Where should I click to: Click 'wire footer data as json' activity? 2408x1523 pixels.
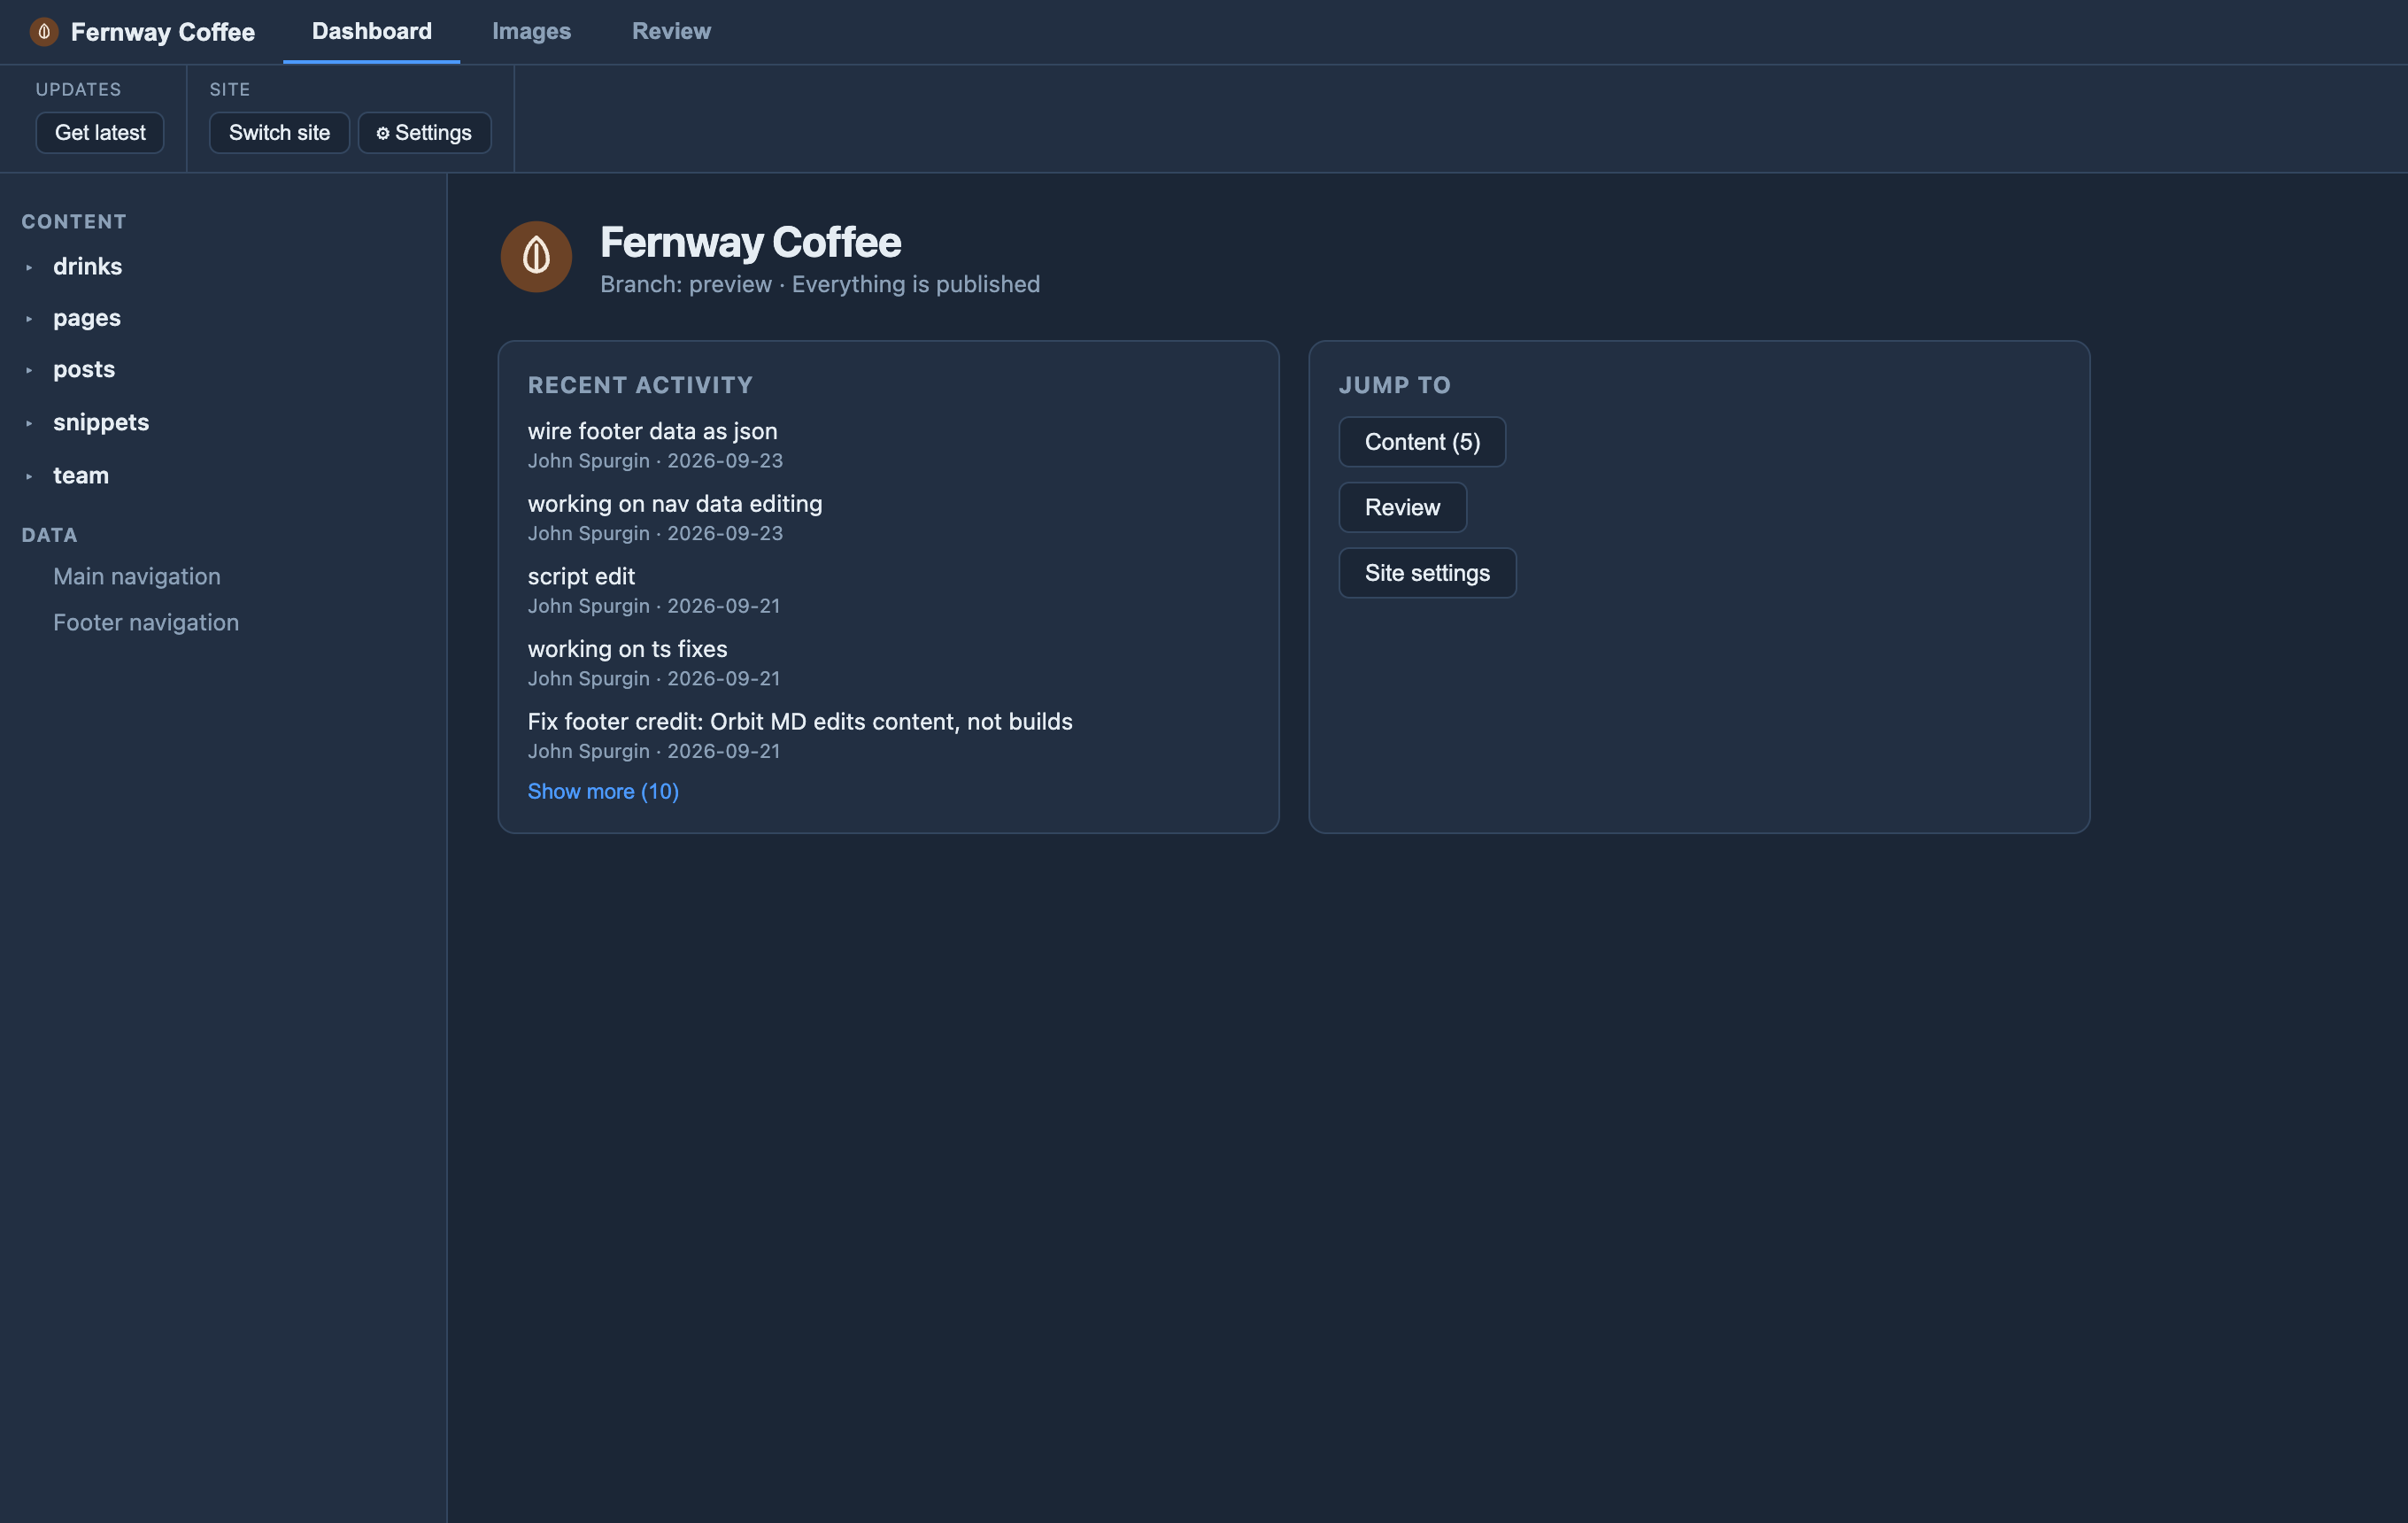coord(653,431)
